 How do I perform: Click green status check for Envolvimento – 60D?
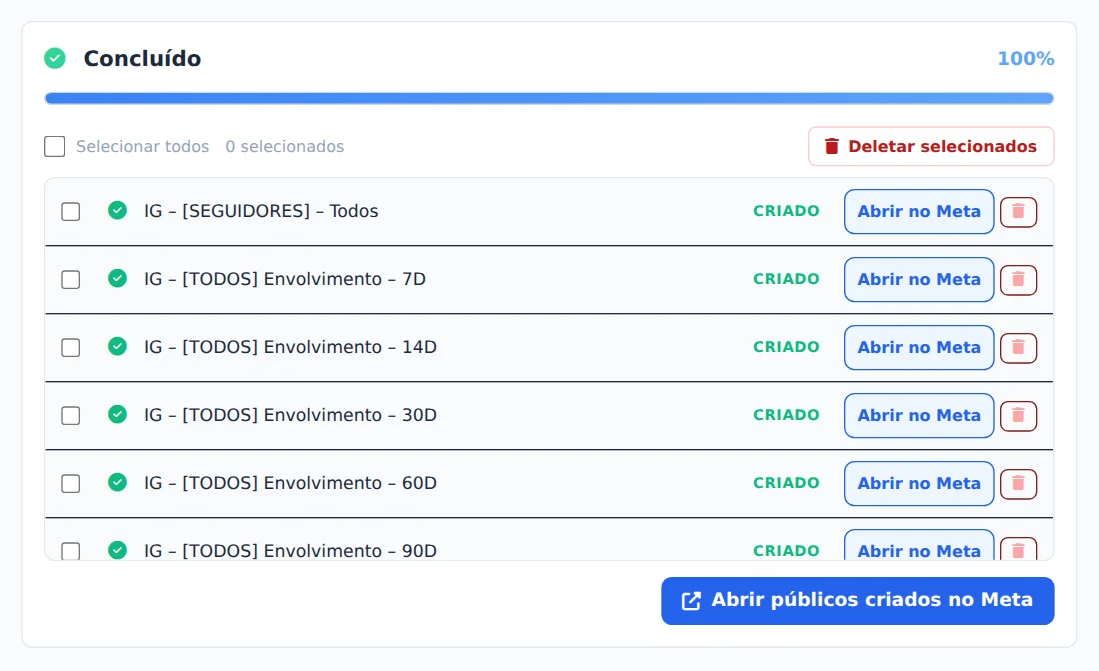tap(118, 482)
